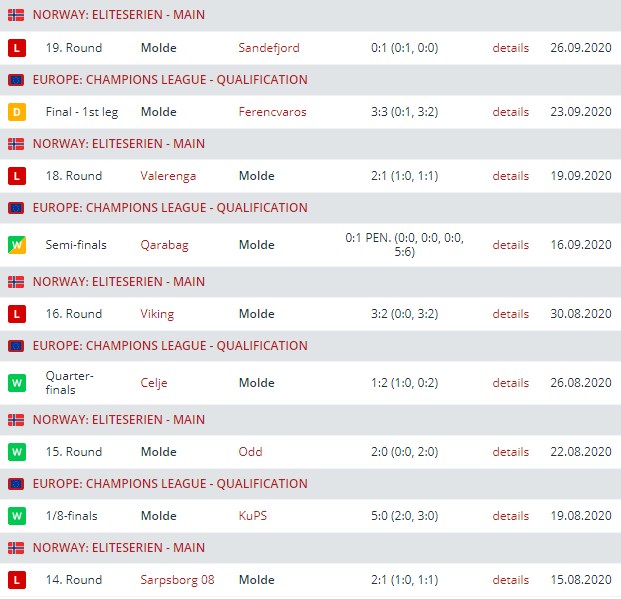Image resolution: width=621 pixels, height=599 pixels.
Task: Click the top Norway Eliteserien Main header
Action: 118,15
